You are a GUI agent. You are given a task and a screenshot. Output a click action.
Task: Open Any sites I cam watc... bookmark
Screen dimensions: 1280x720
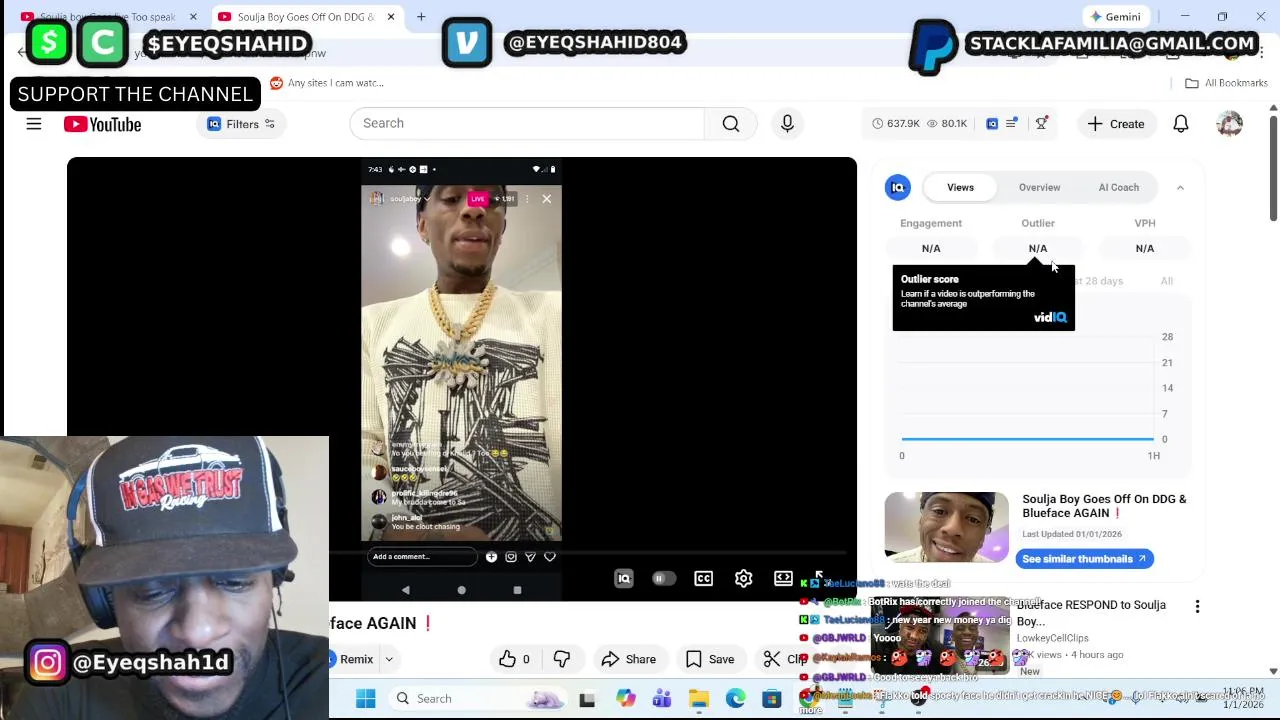[327, 83]
